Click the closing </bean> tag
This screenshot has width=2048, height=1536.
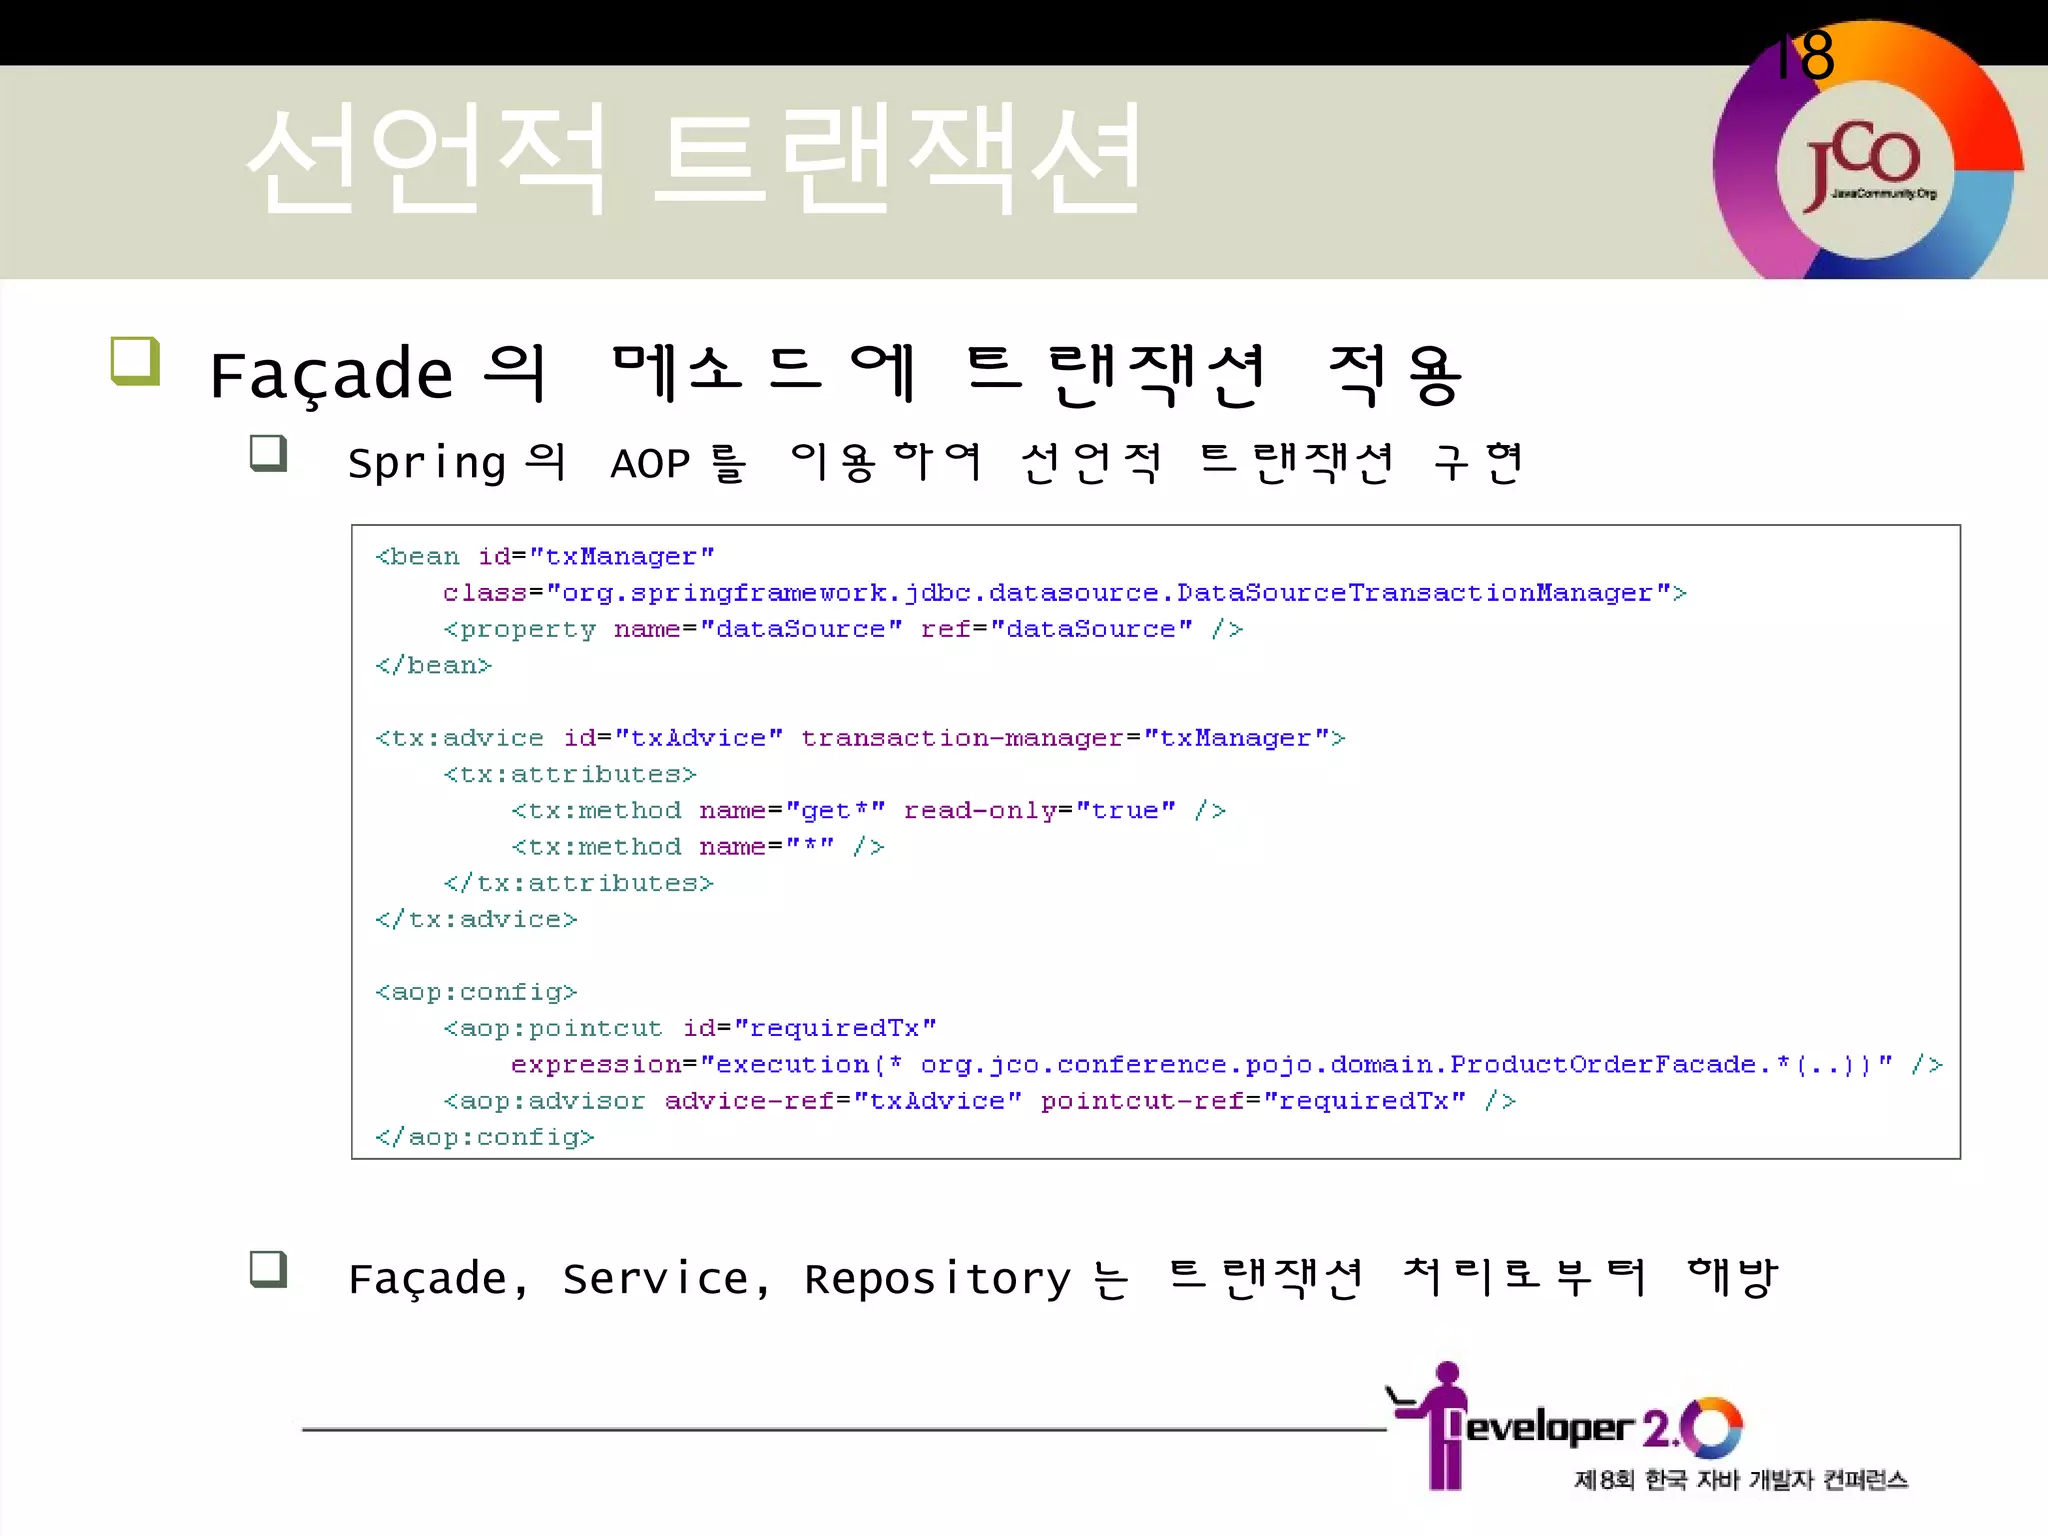pyautogui.click(x=433, y=665)
